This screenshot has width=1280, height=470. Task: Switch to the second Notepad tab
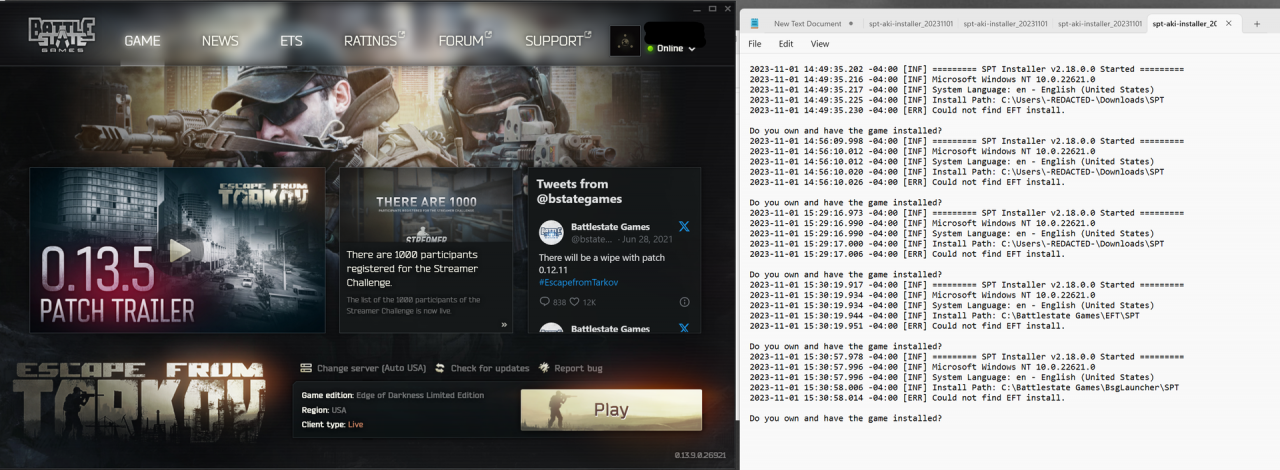(910, 23)
